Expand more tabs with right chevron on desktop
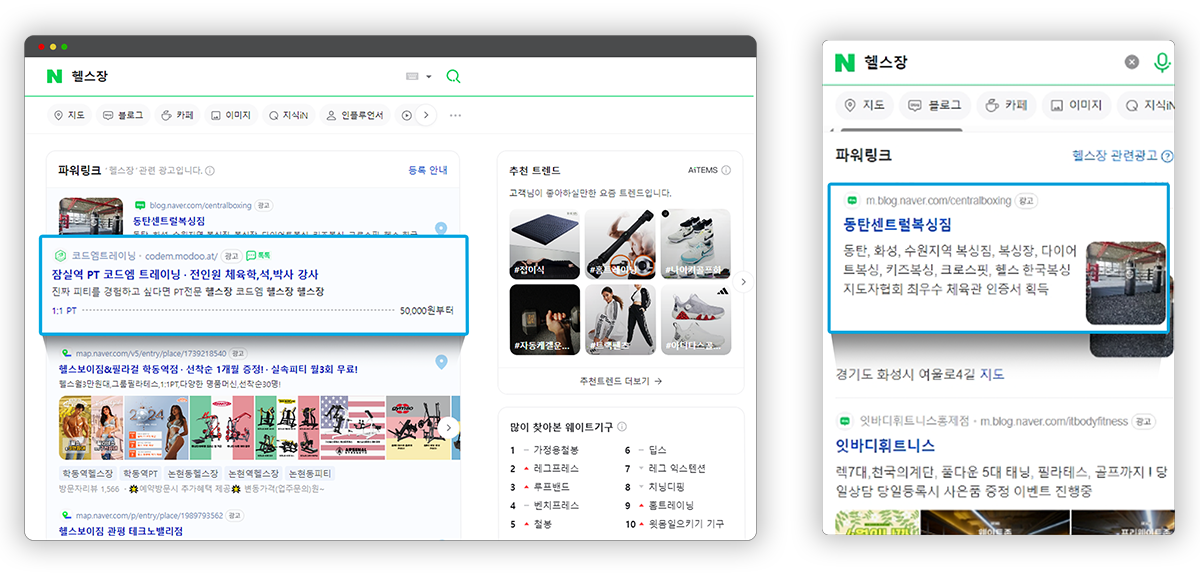The width and height of the screenshot is (1200, 576). click(x=426, y=115)
